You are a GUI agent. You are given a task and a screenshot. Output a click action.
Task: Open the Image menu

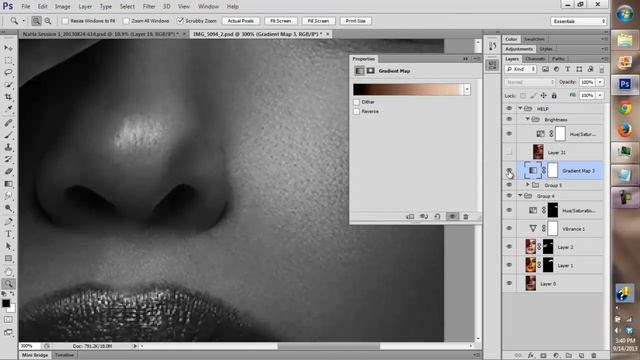(x=62, y=7)
